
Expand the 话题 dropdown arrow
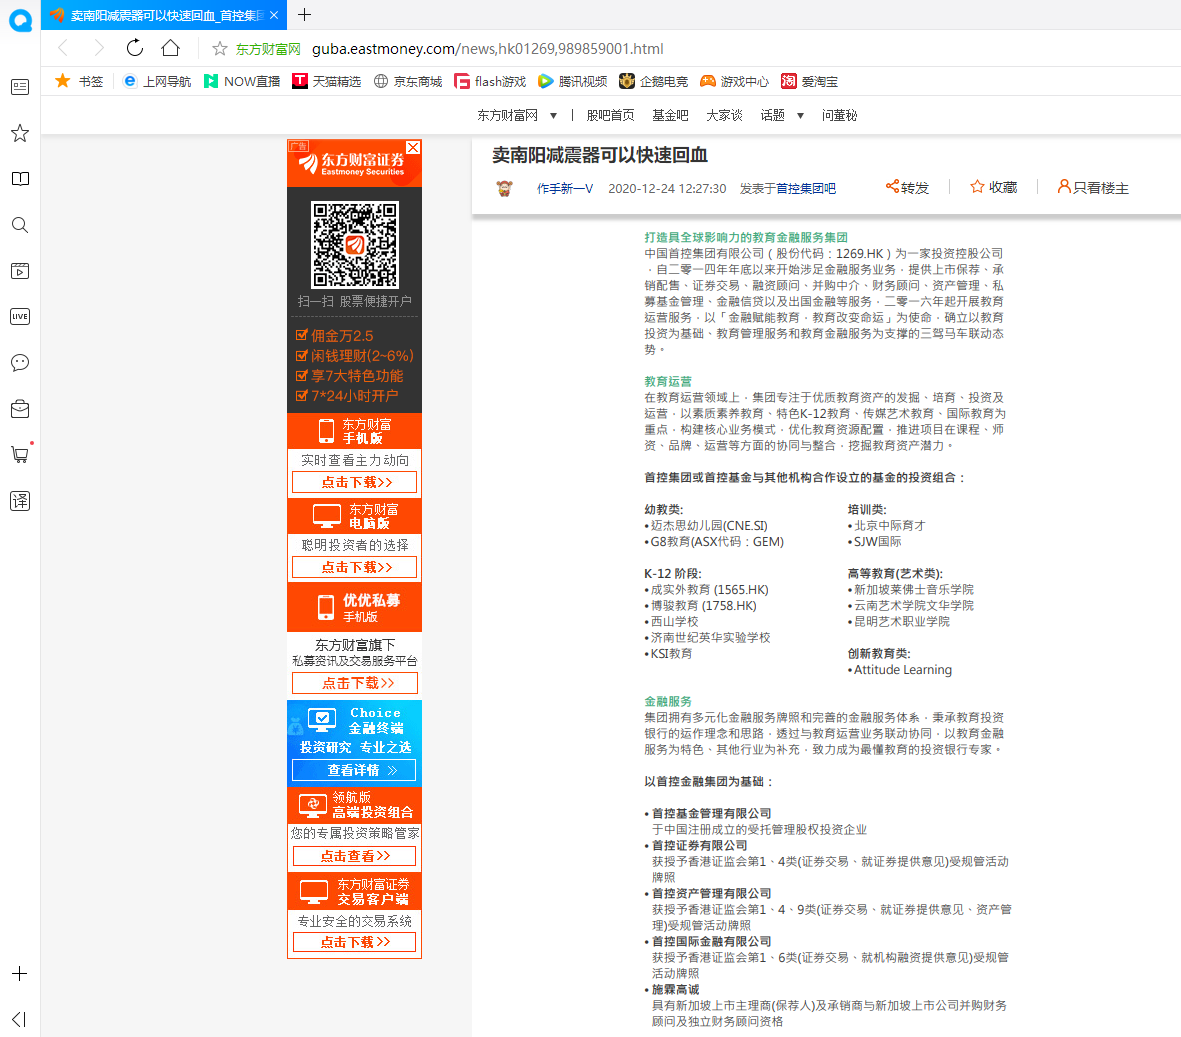[x=801, y=116]
